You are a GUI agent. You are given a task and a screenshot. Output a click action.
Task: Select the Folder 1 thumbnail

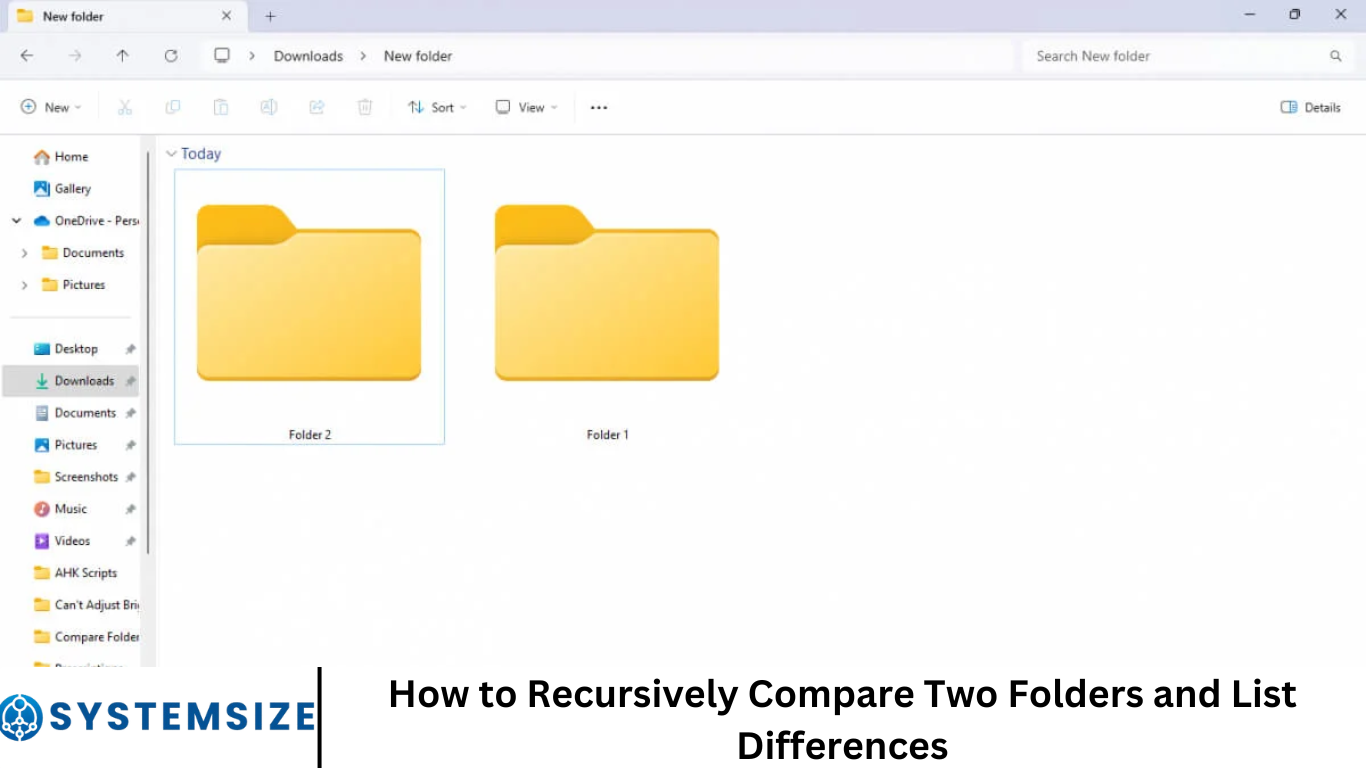pos(607,293)
